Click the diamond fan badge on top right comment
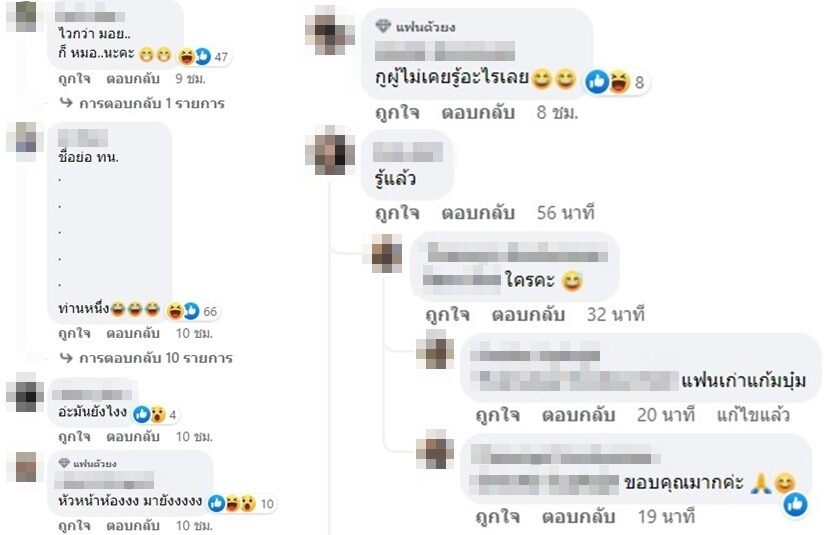834x535 pixels. 383,26
